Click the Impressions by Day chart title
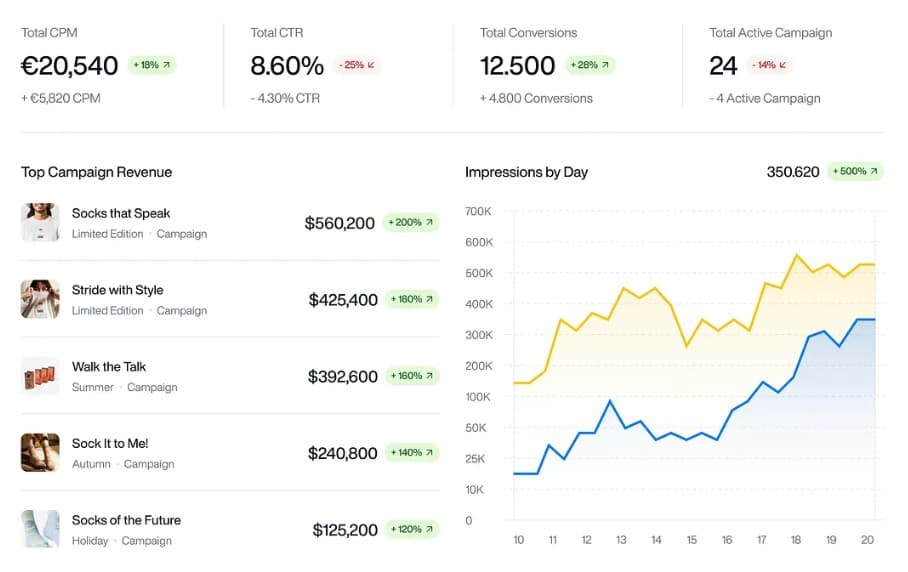The image size is (908, 572). [x=526, y=172]
